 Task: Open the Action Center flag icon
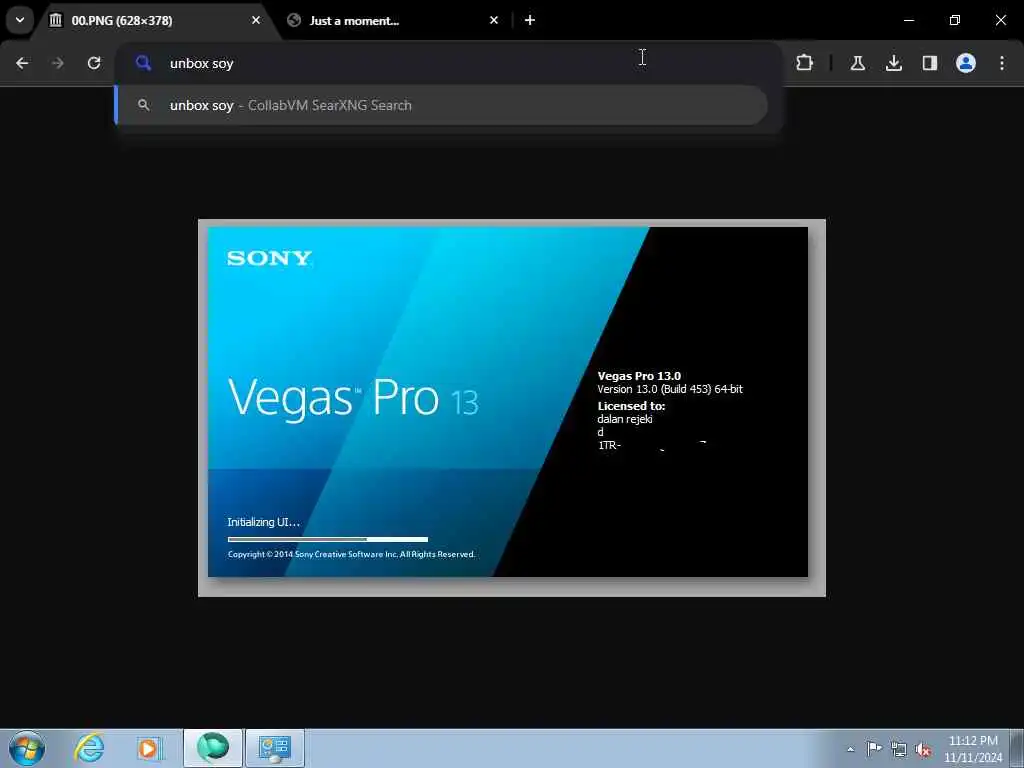click(874, 748)
